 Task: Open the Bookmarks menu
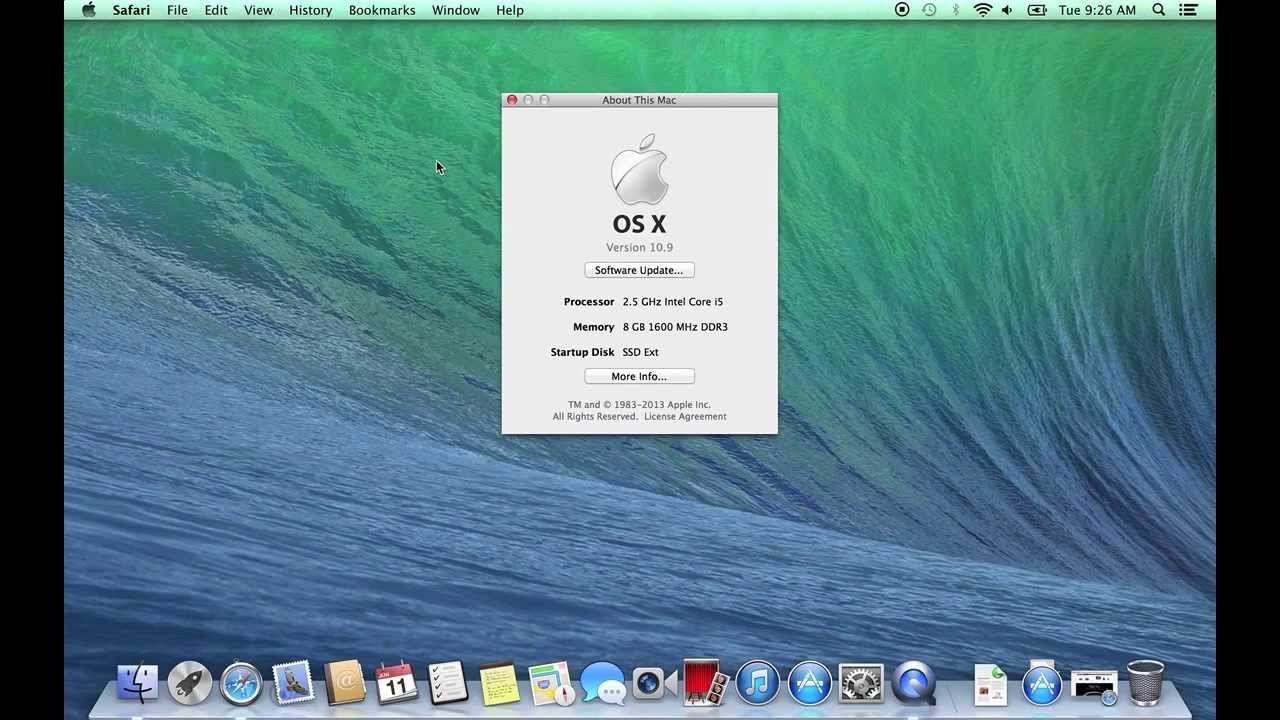(382, 10)
